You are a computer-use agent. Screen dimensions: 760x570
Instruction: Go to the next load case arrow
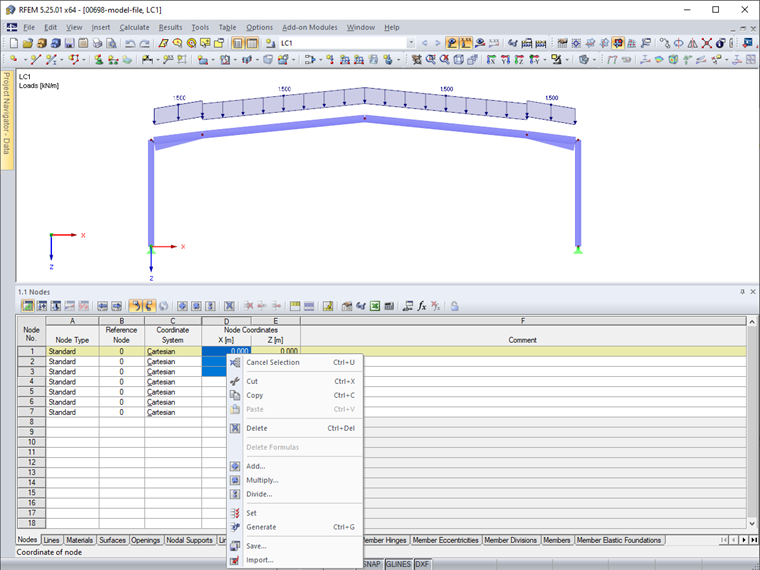[438, 43]
